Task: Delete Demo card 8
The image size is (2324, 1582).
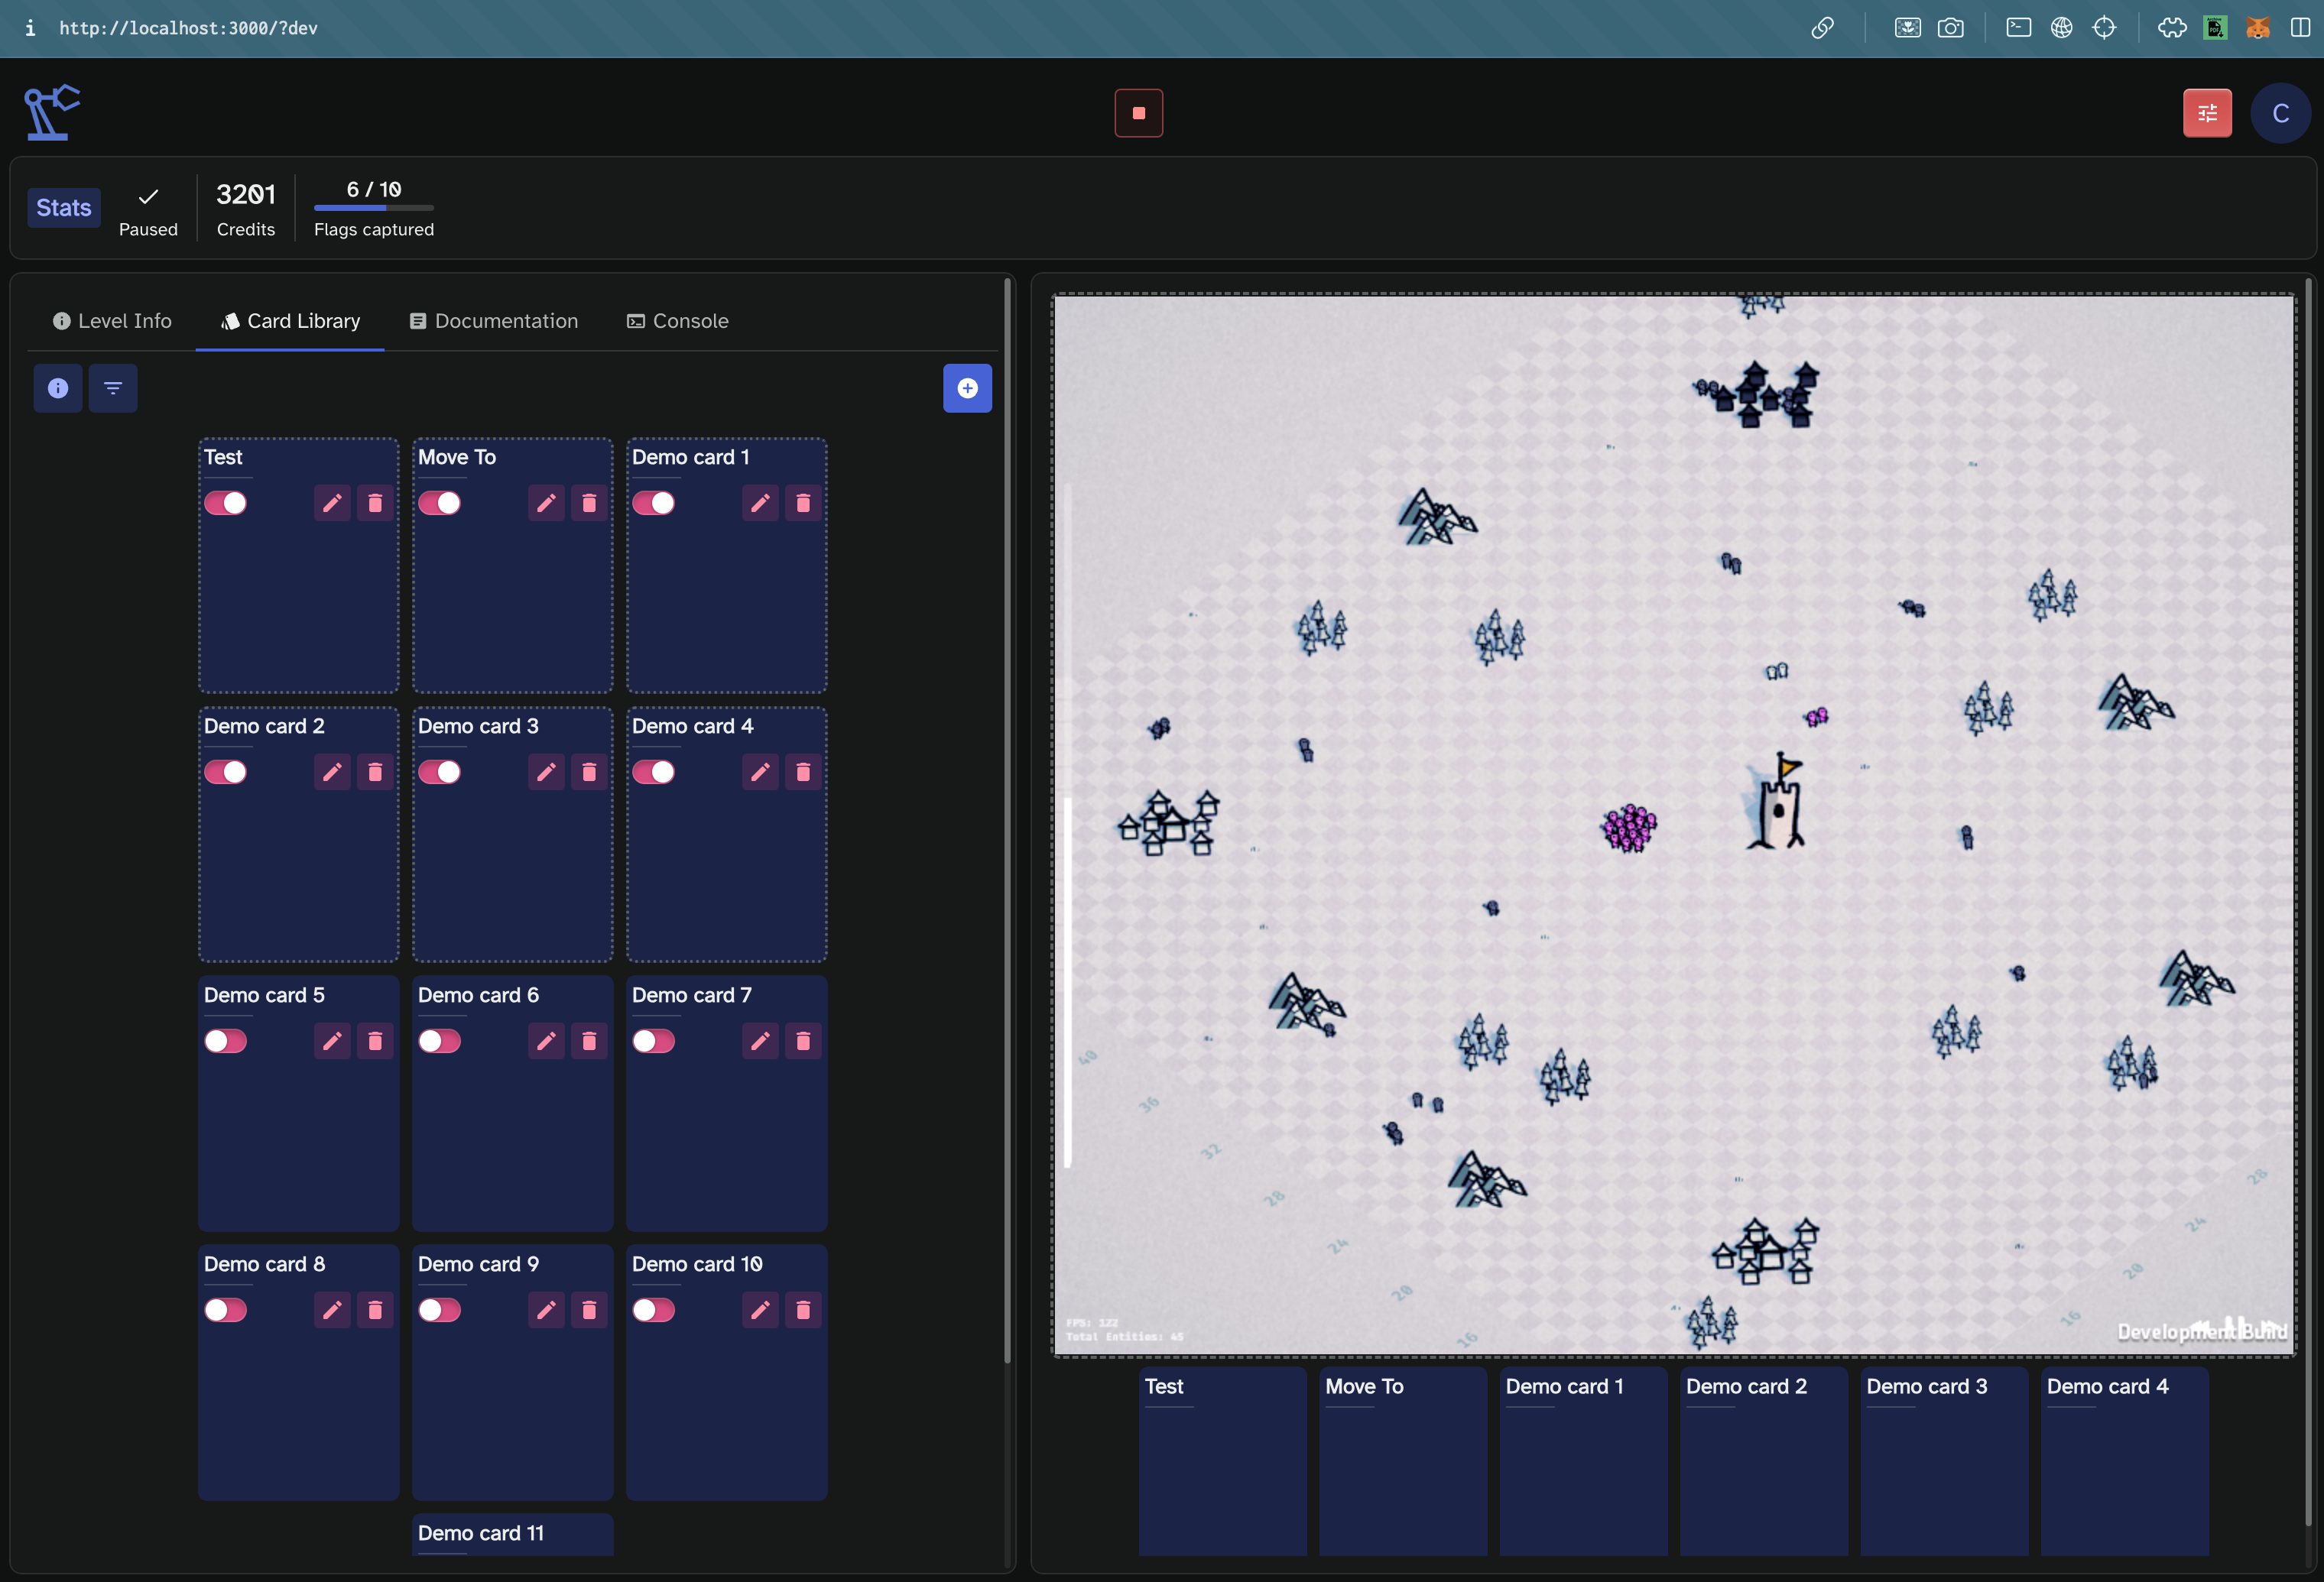Action: pos(375,1310)
